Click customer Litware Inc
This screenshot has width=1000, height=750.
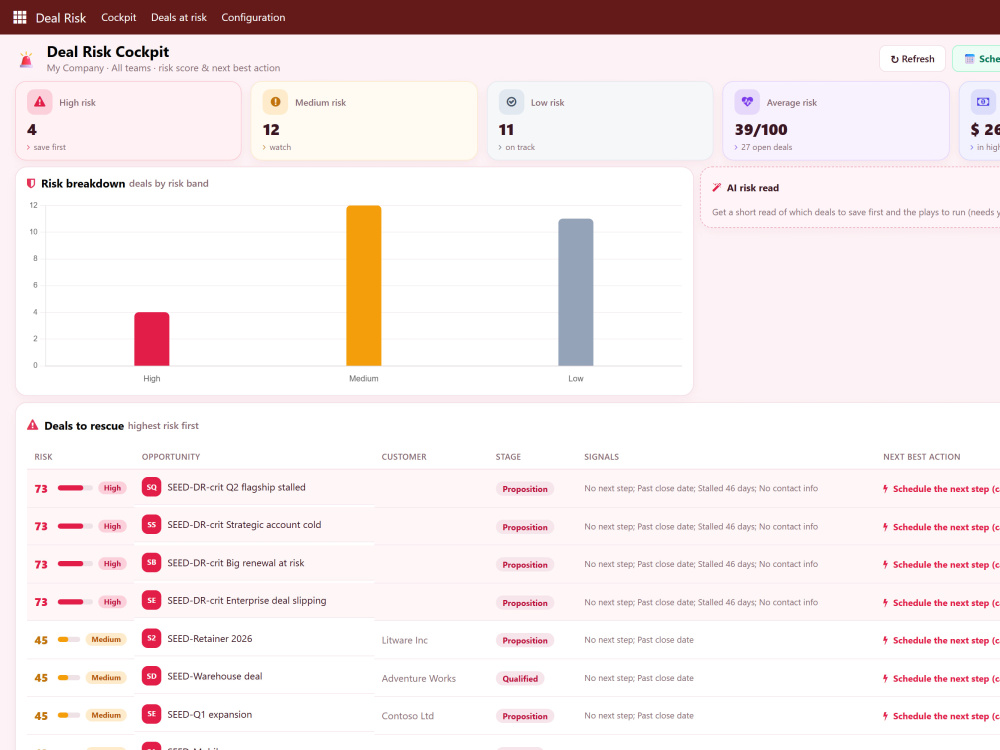404,640
